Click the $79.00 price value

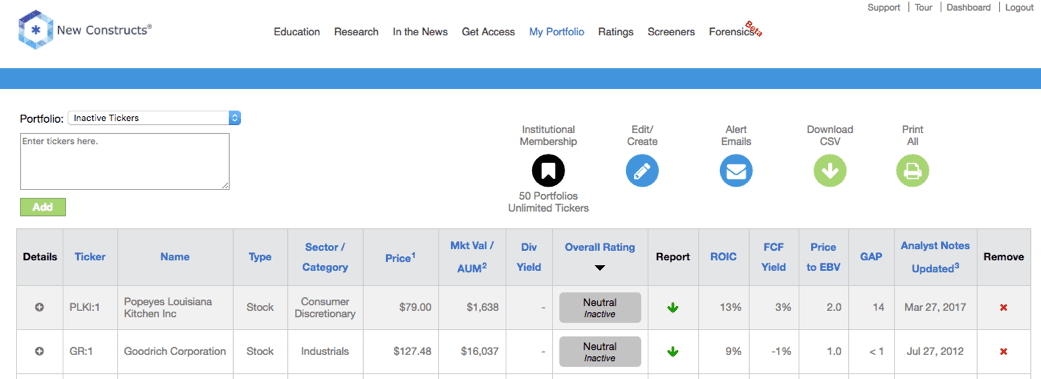point(415,308)
